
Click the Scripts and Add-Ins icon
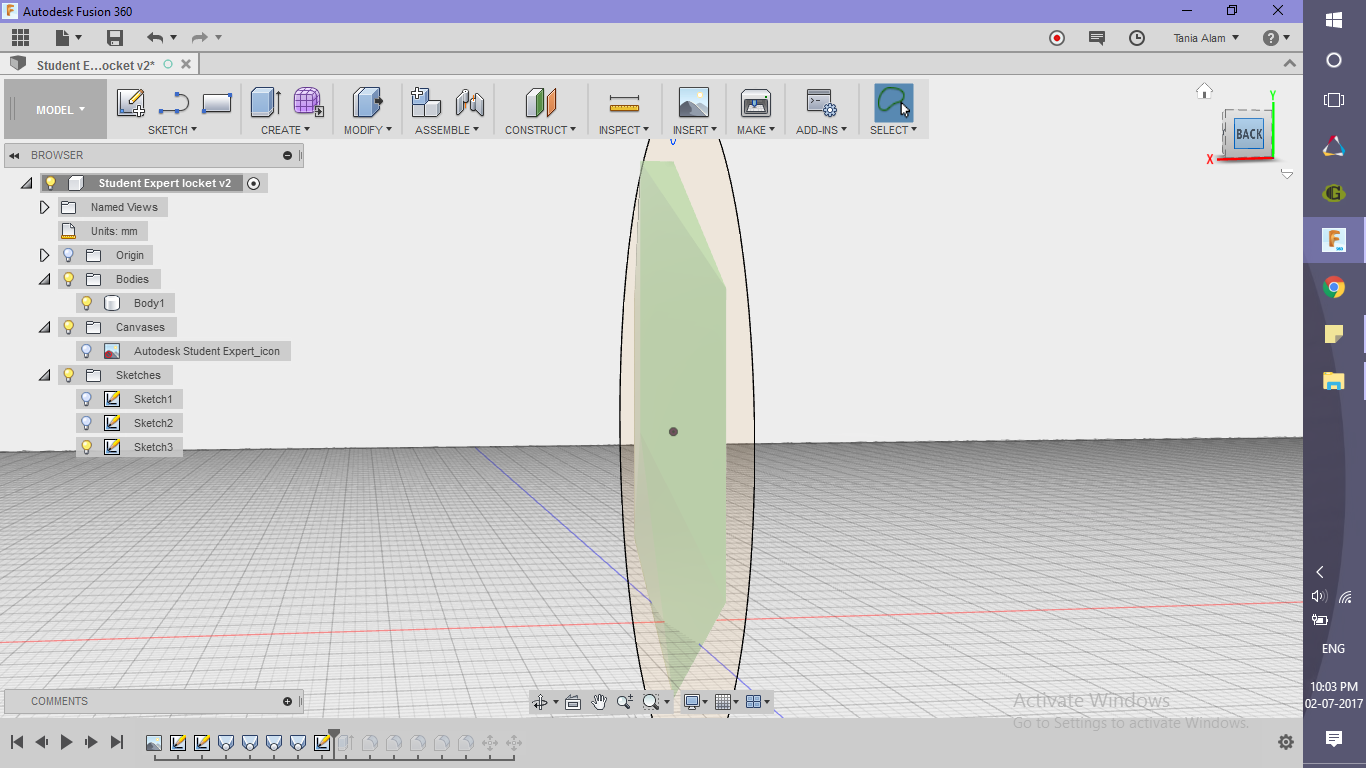[x=822, y=103]
